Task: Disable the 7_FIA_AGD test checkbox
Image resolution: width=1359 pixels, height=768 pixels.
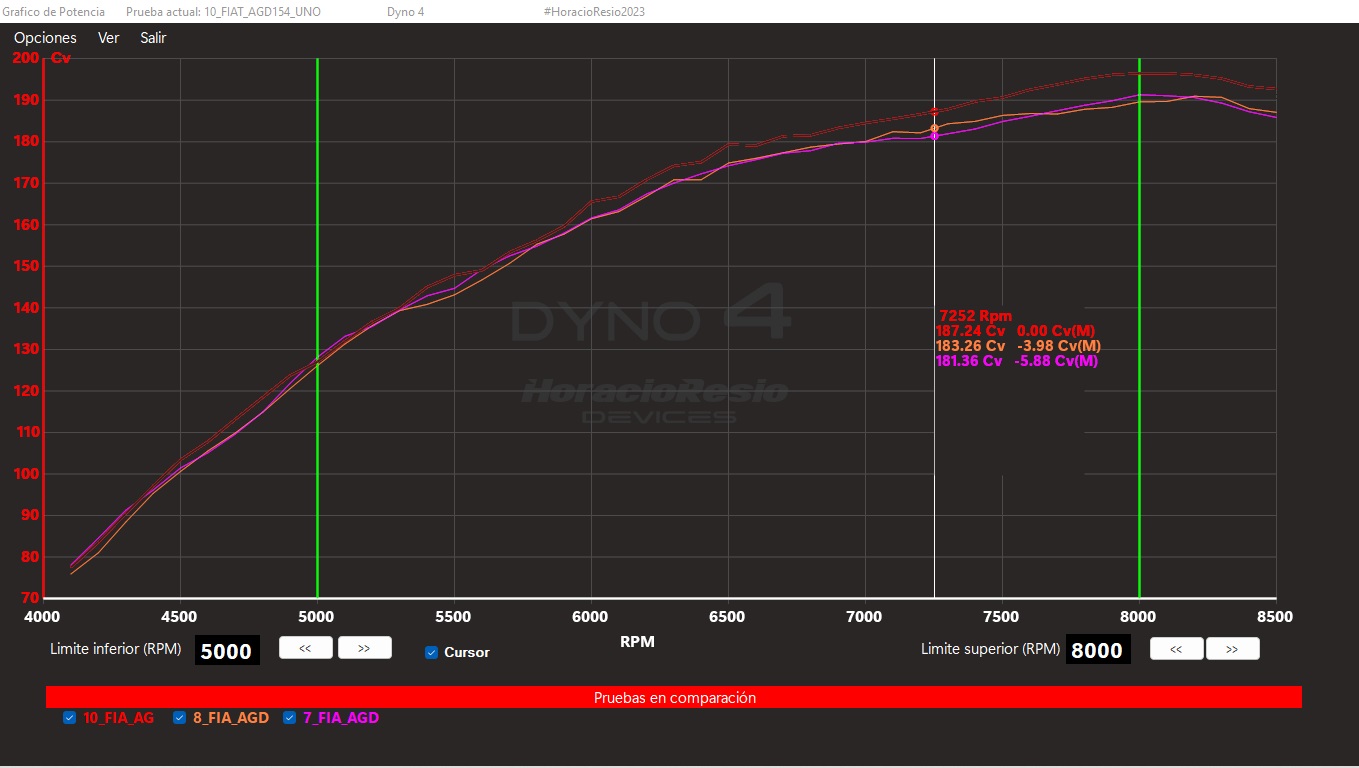Action: click(290, 718)
